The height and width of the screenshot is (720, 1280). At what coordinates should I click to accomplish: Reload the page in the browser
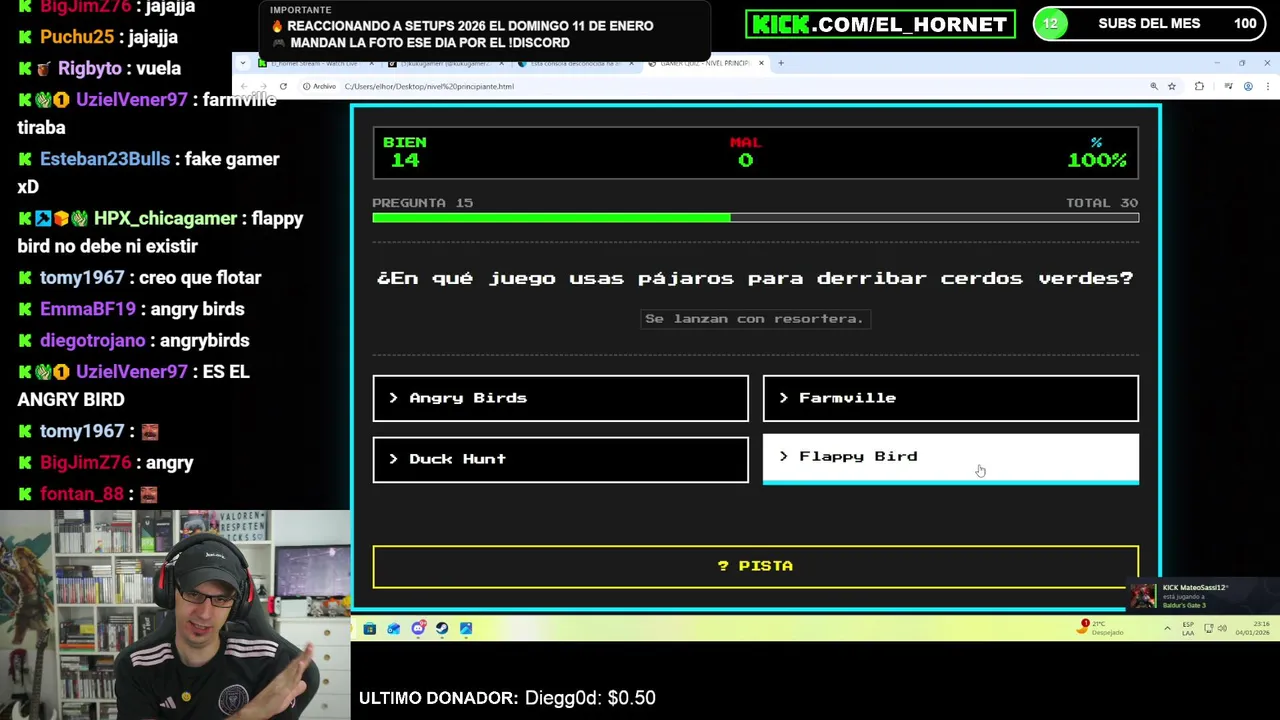(283, 86)
